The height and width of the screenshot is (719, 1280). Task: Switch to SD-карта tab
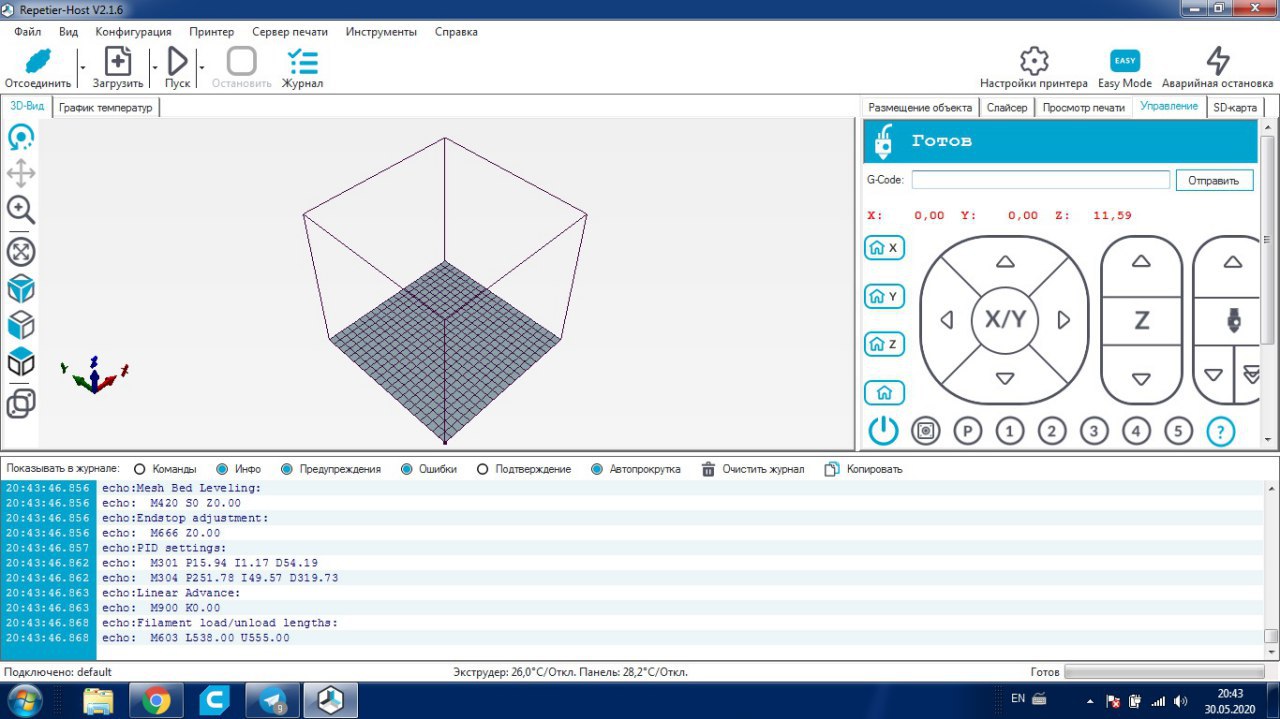point(1235,107)
